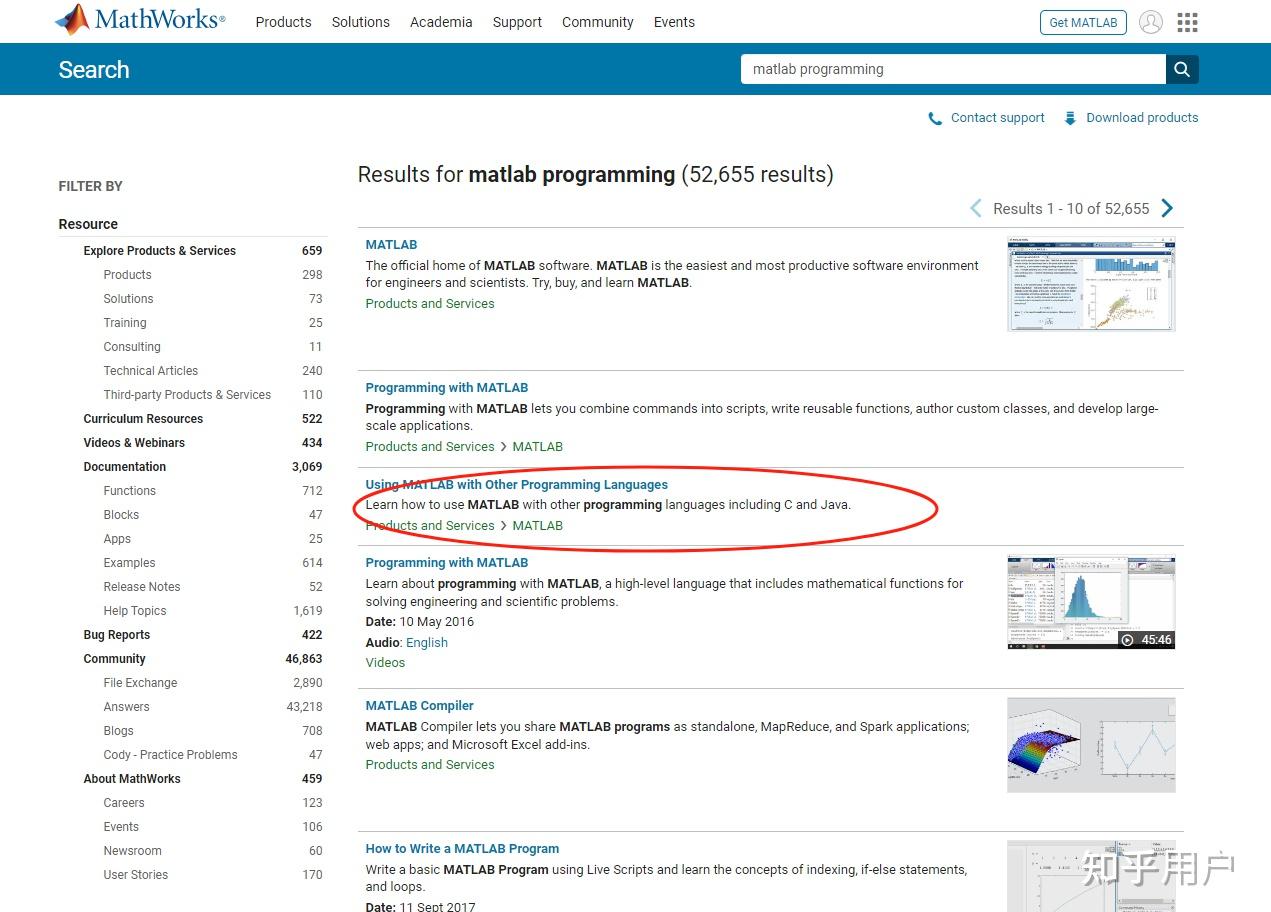Viewport: 1271px width, 912px height.
Task: Click the download icon beside Download products
Action: [1070, 118]
